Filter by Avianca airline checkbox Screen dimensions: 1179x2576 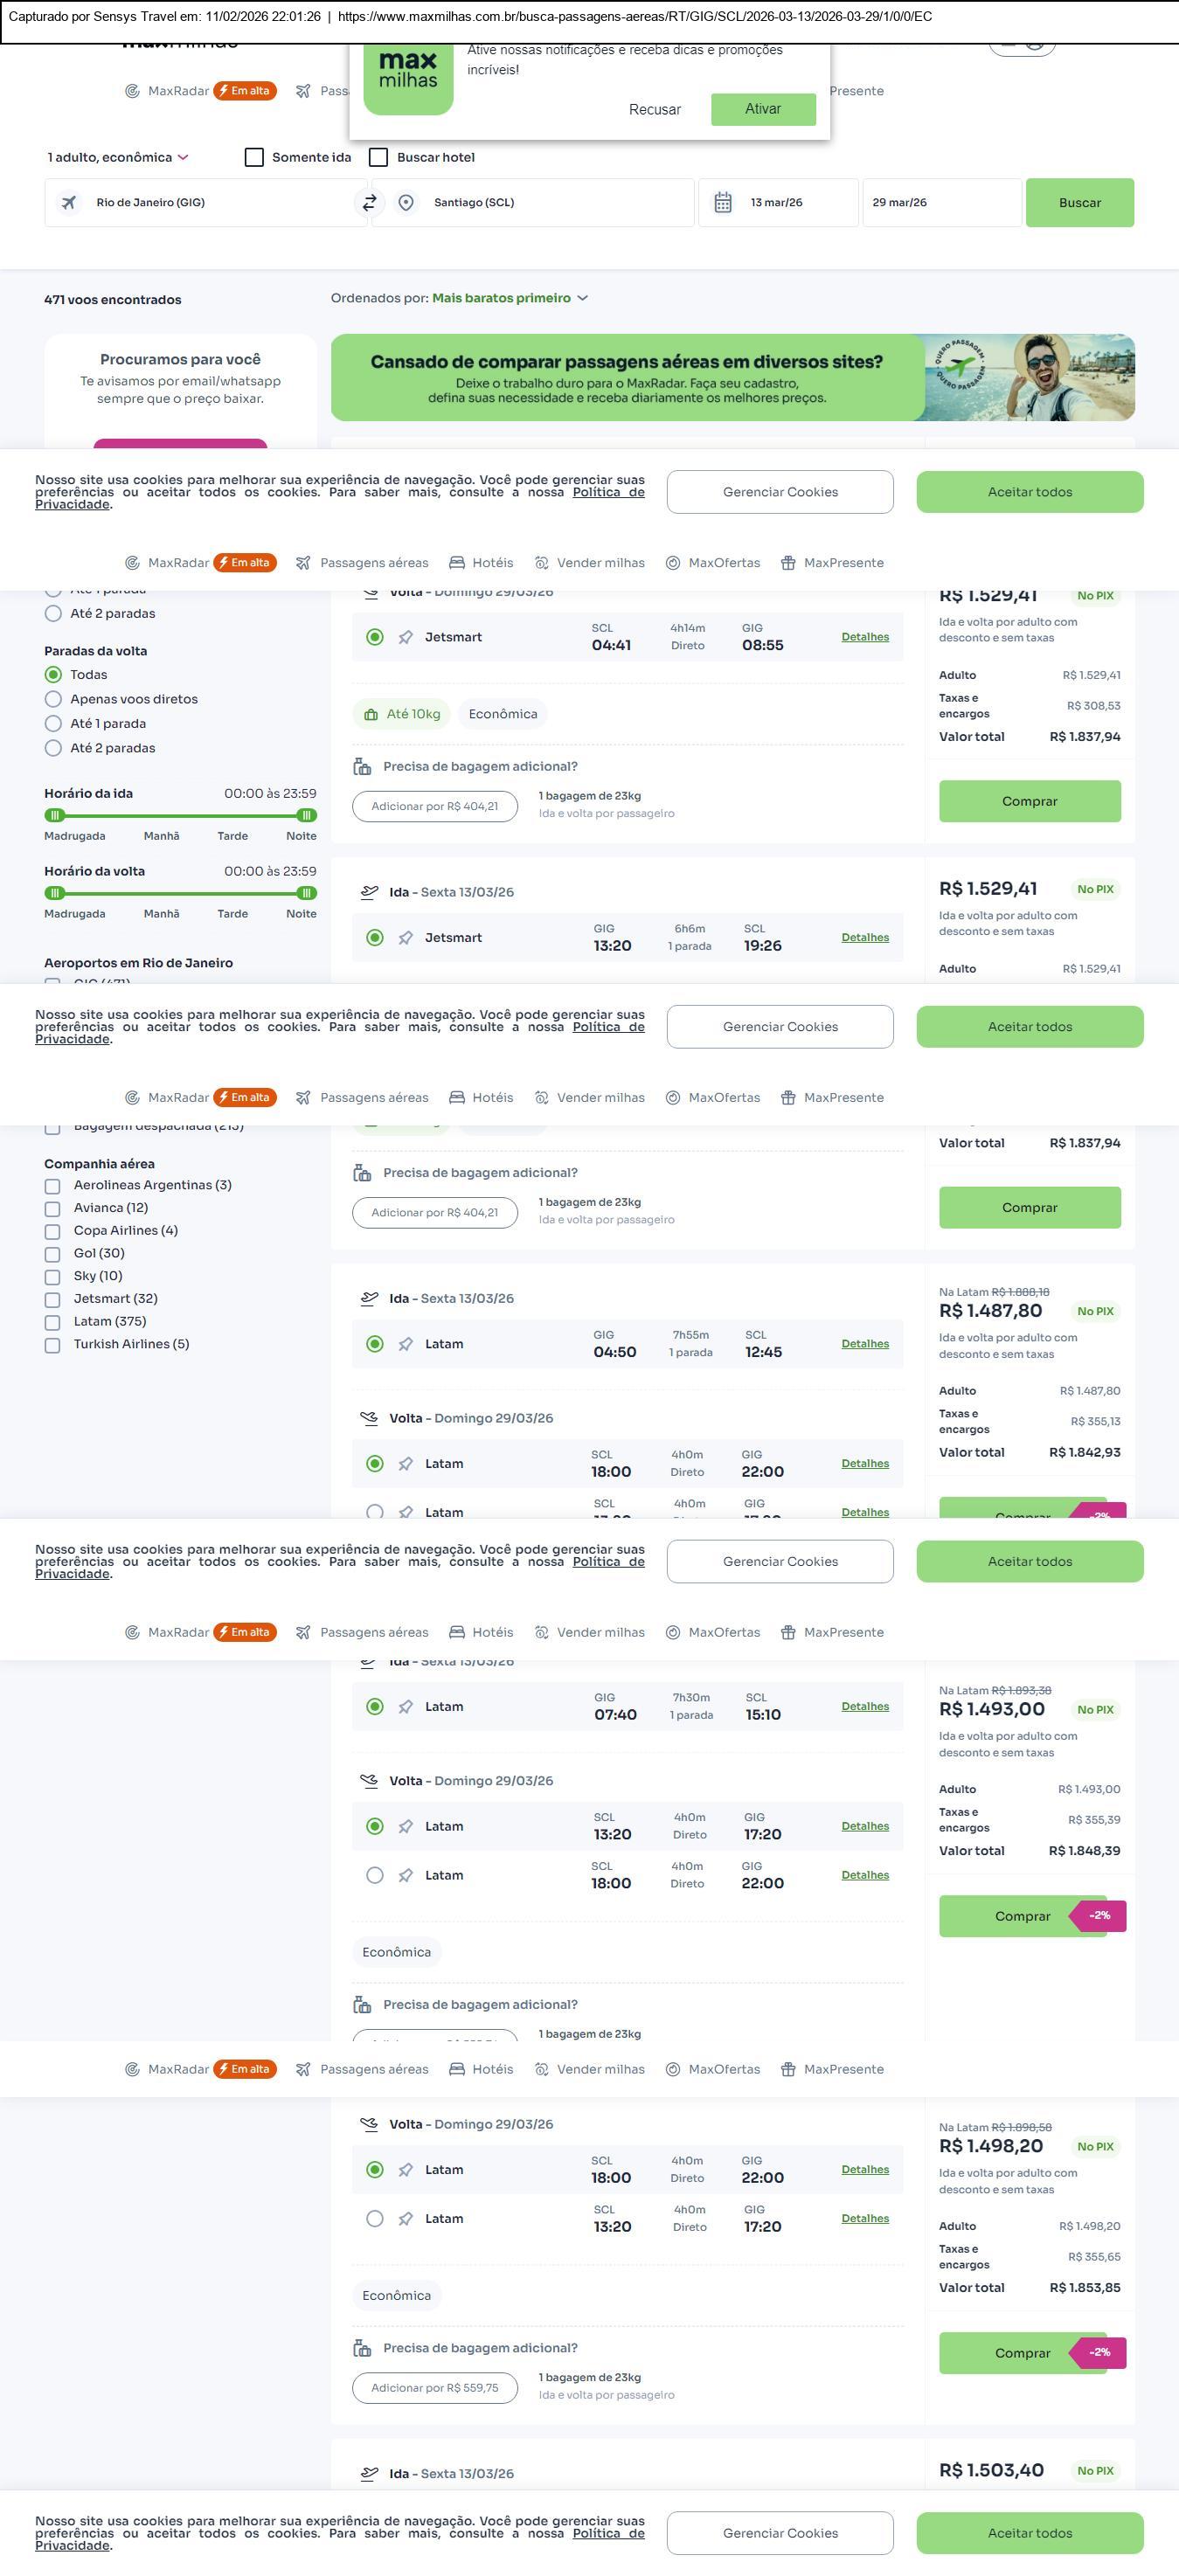[x=52, y=1209]
